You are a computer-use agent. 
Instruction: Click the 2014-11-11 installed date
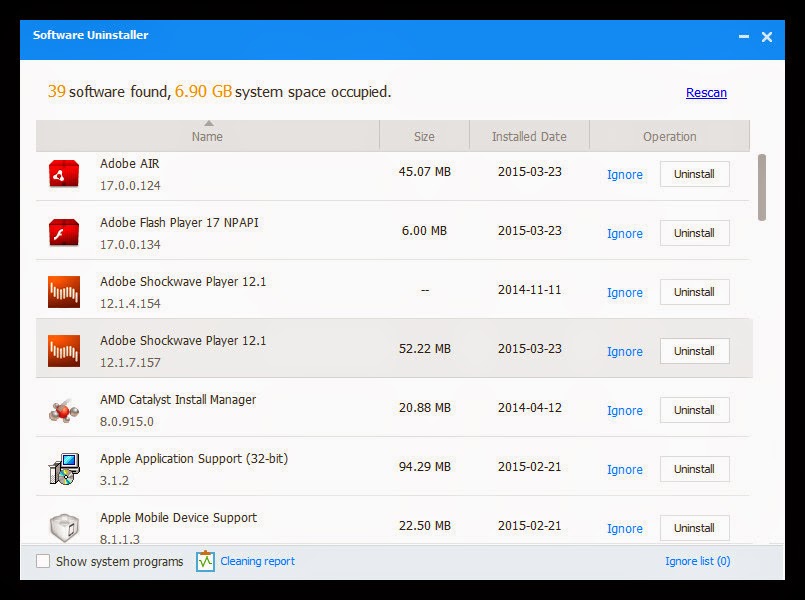pyautogui.click(x=529, y=290)
